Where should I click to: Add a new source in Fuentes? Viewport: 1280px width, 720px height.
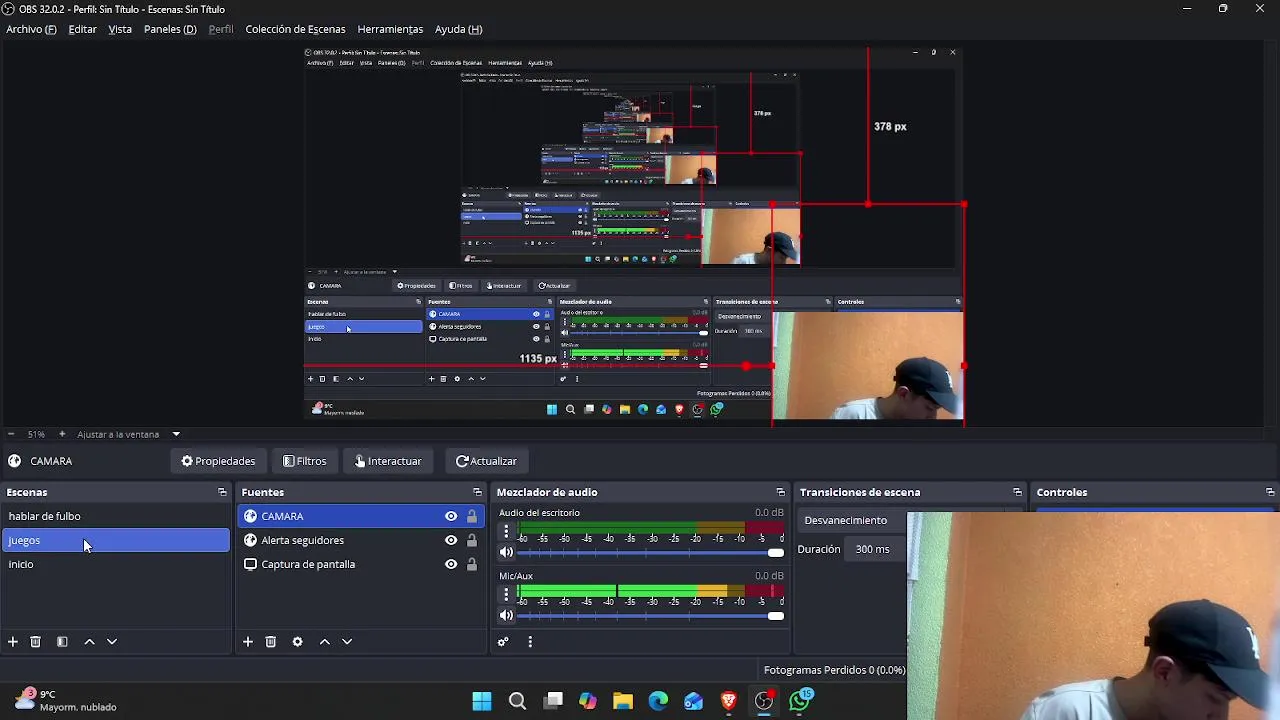click(248, 642)
